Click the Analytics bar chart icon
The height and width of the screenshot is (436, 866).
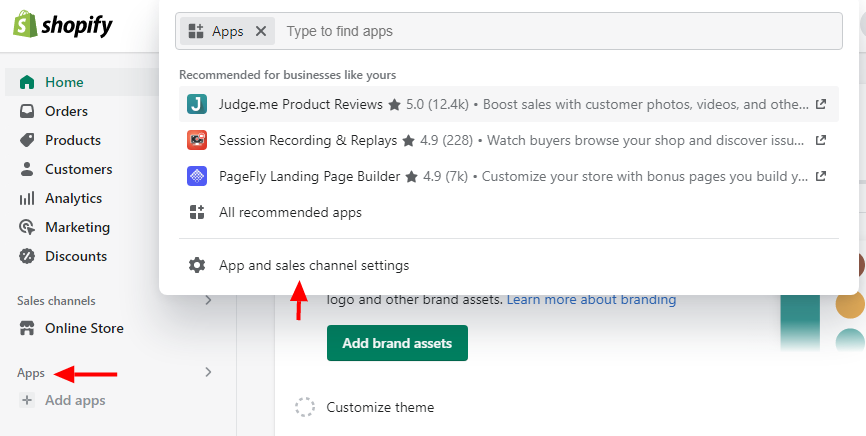point(27,198)
